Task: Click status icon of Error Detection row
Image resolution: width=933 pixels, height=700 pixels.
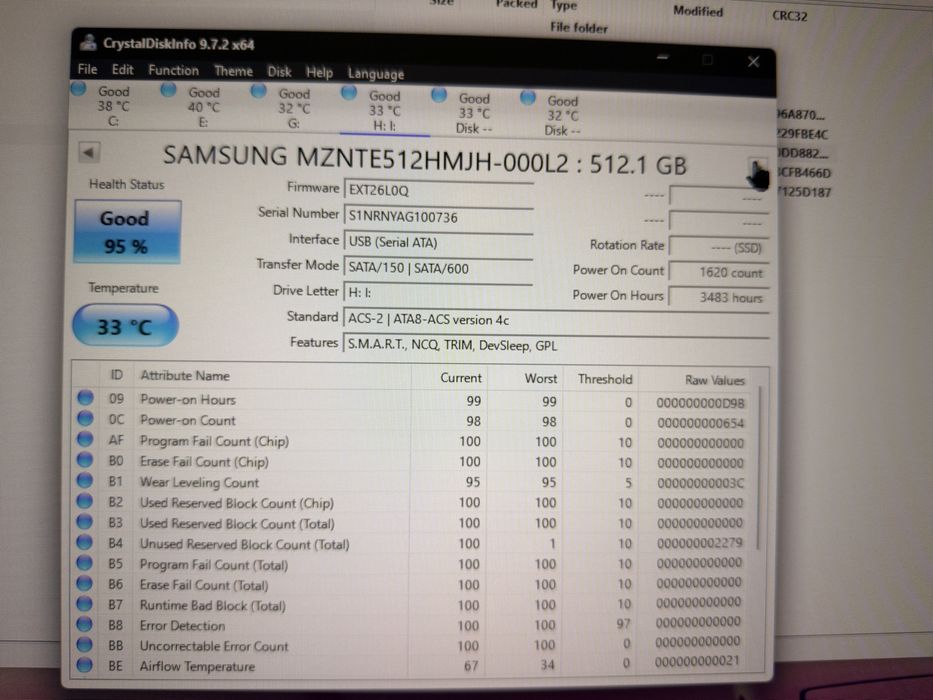Action: click(x=85, y=624)
